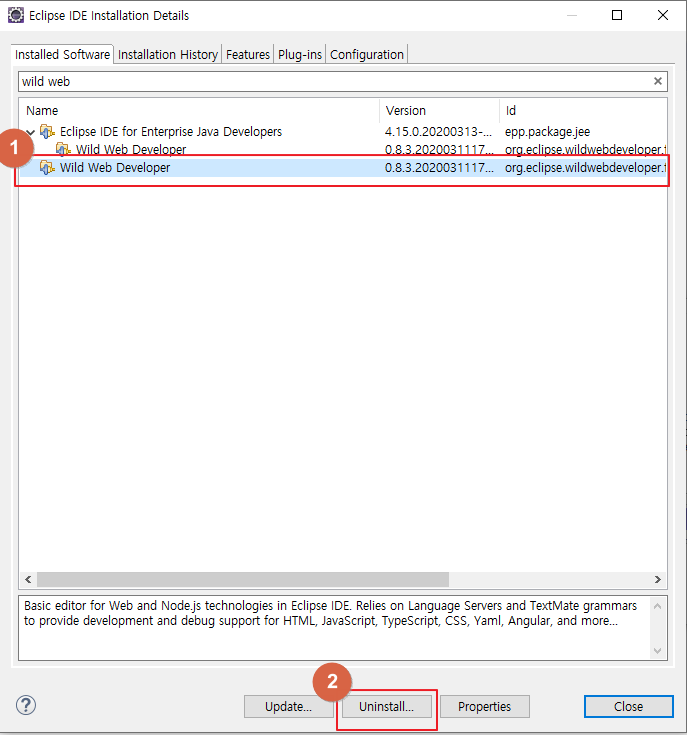
Task: Click the highlighted row's 0.8.3.2020031117... version cell
Action: [x=439, y=167]
